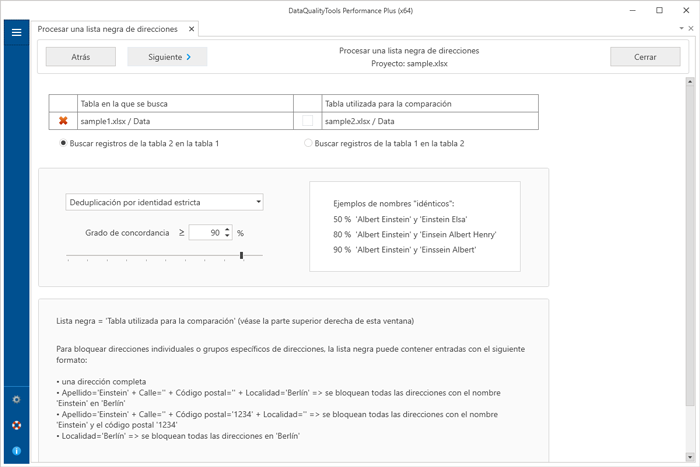The height and width of the screenshot is (467, 700).
Task: Click the vertical scrollbar thumb
Action: pyautogui.click(x=690, y=246)
